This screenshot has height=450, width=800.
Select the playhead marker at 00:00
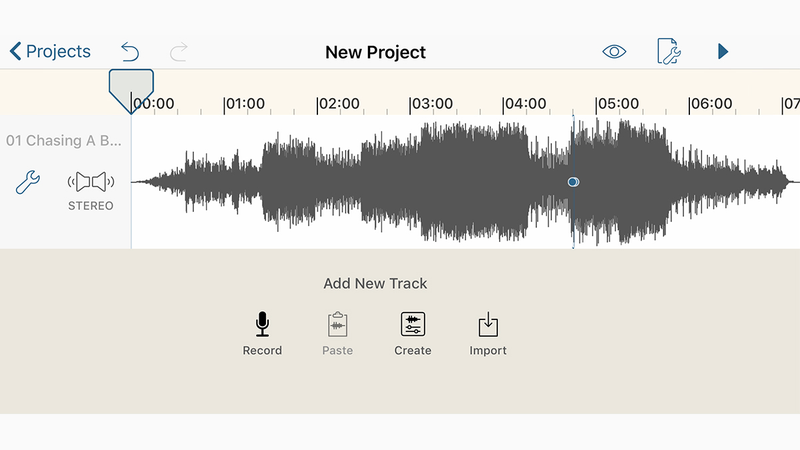[131, 91]
